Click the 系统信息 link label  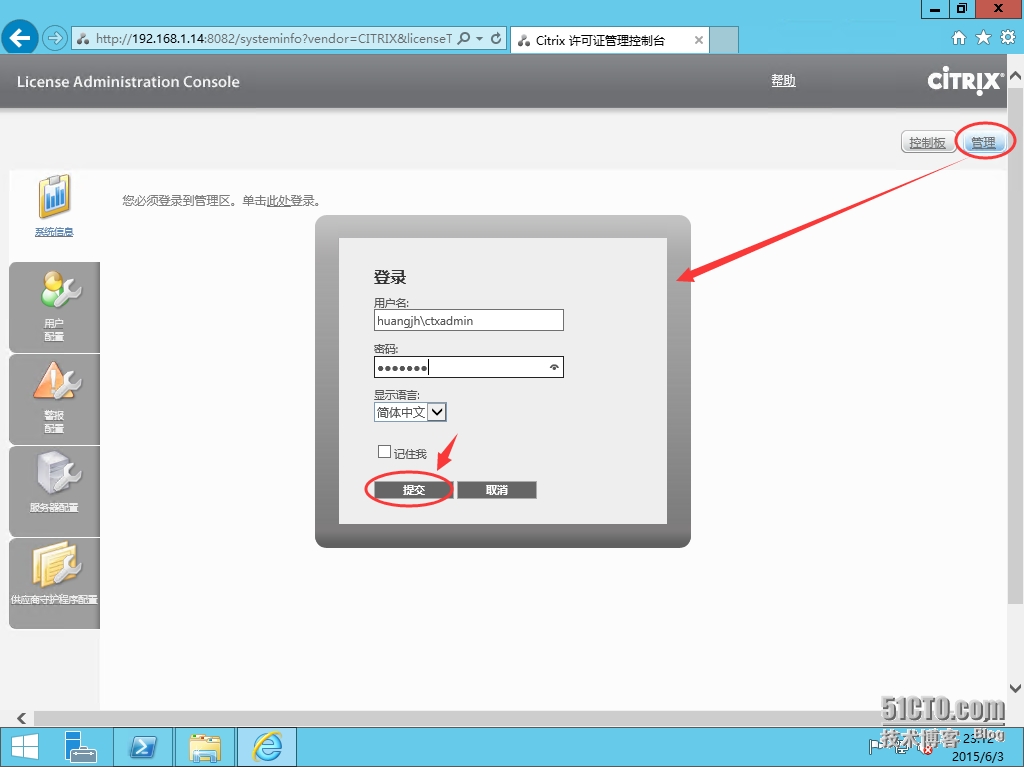54,232
